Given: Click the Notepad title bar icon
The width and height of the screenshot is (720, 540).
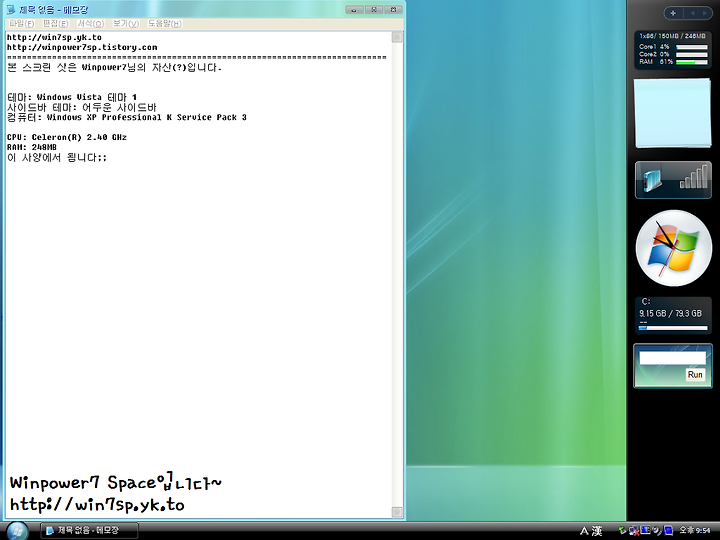Looking at the screenshot, I should pyautogui.click(x=11, y=9).
